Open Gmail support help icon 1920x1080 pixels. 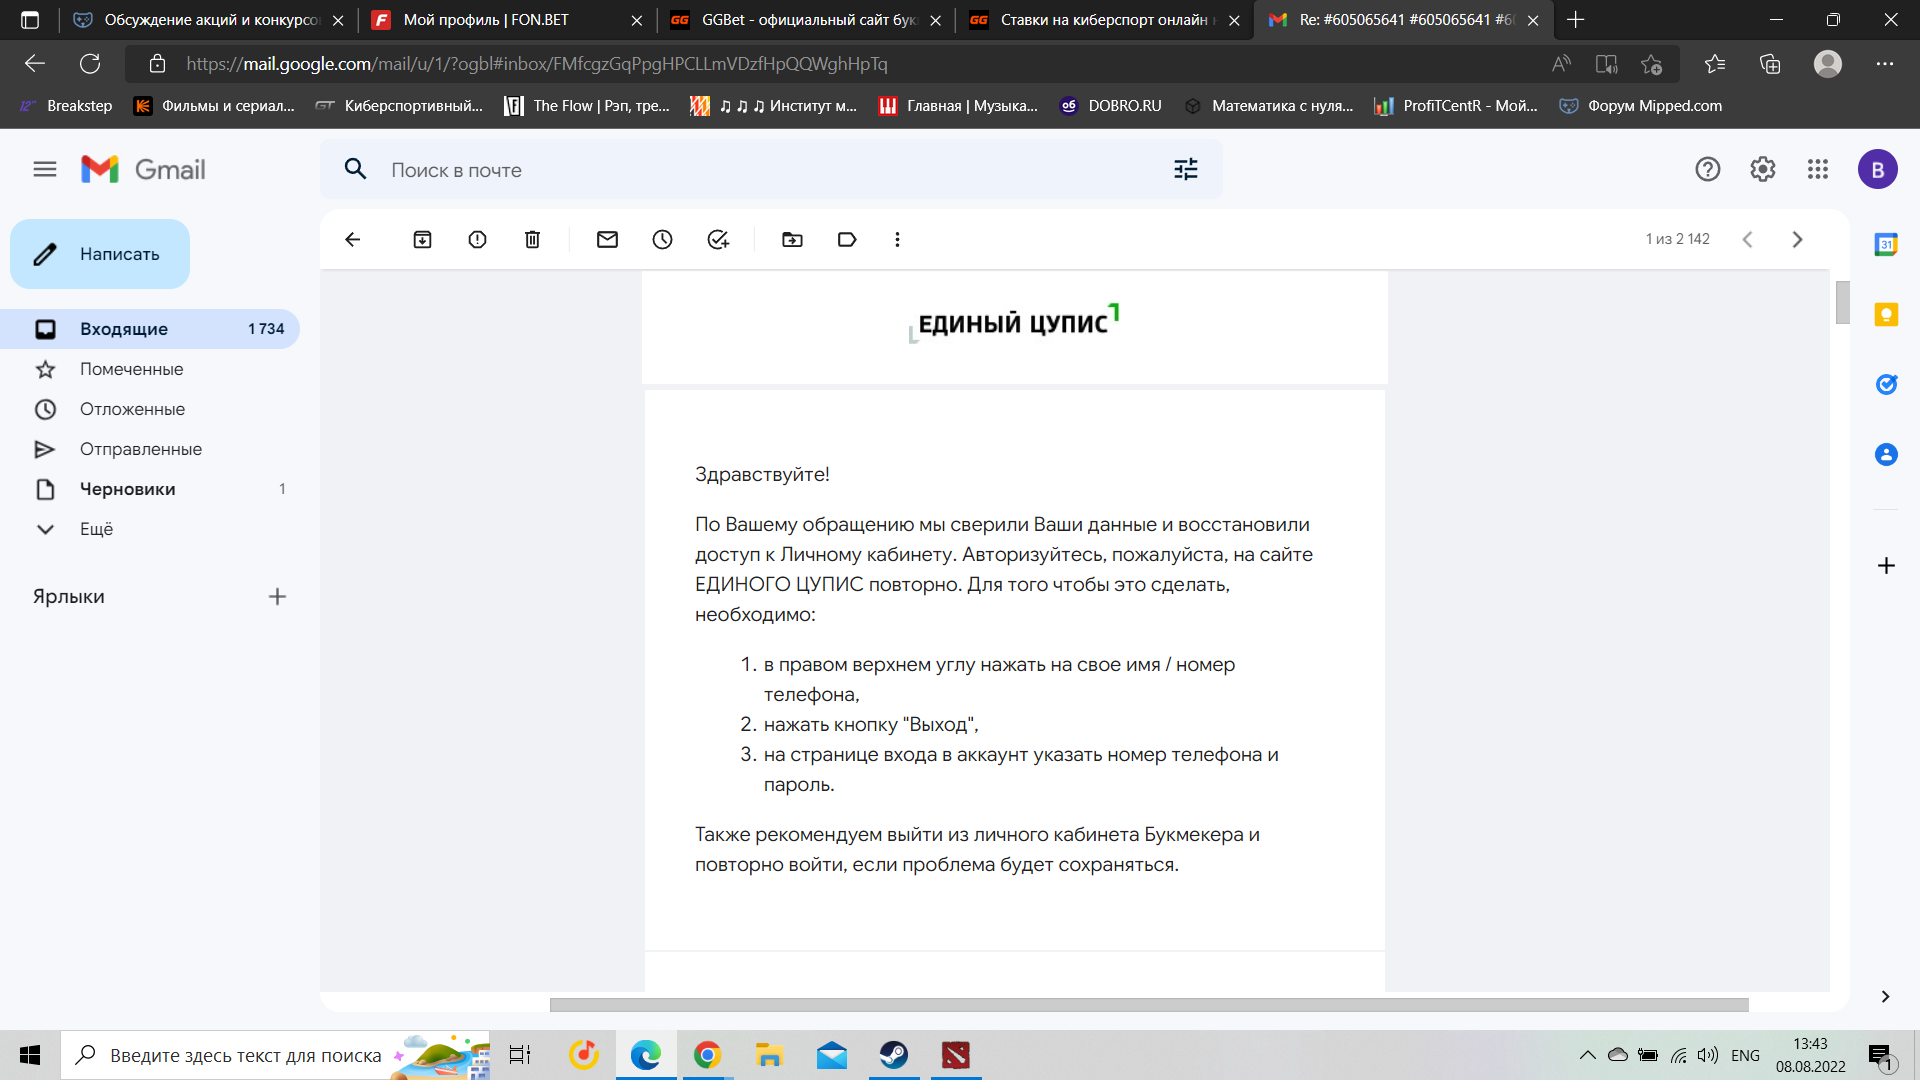coord(1708,170)
